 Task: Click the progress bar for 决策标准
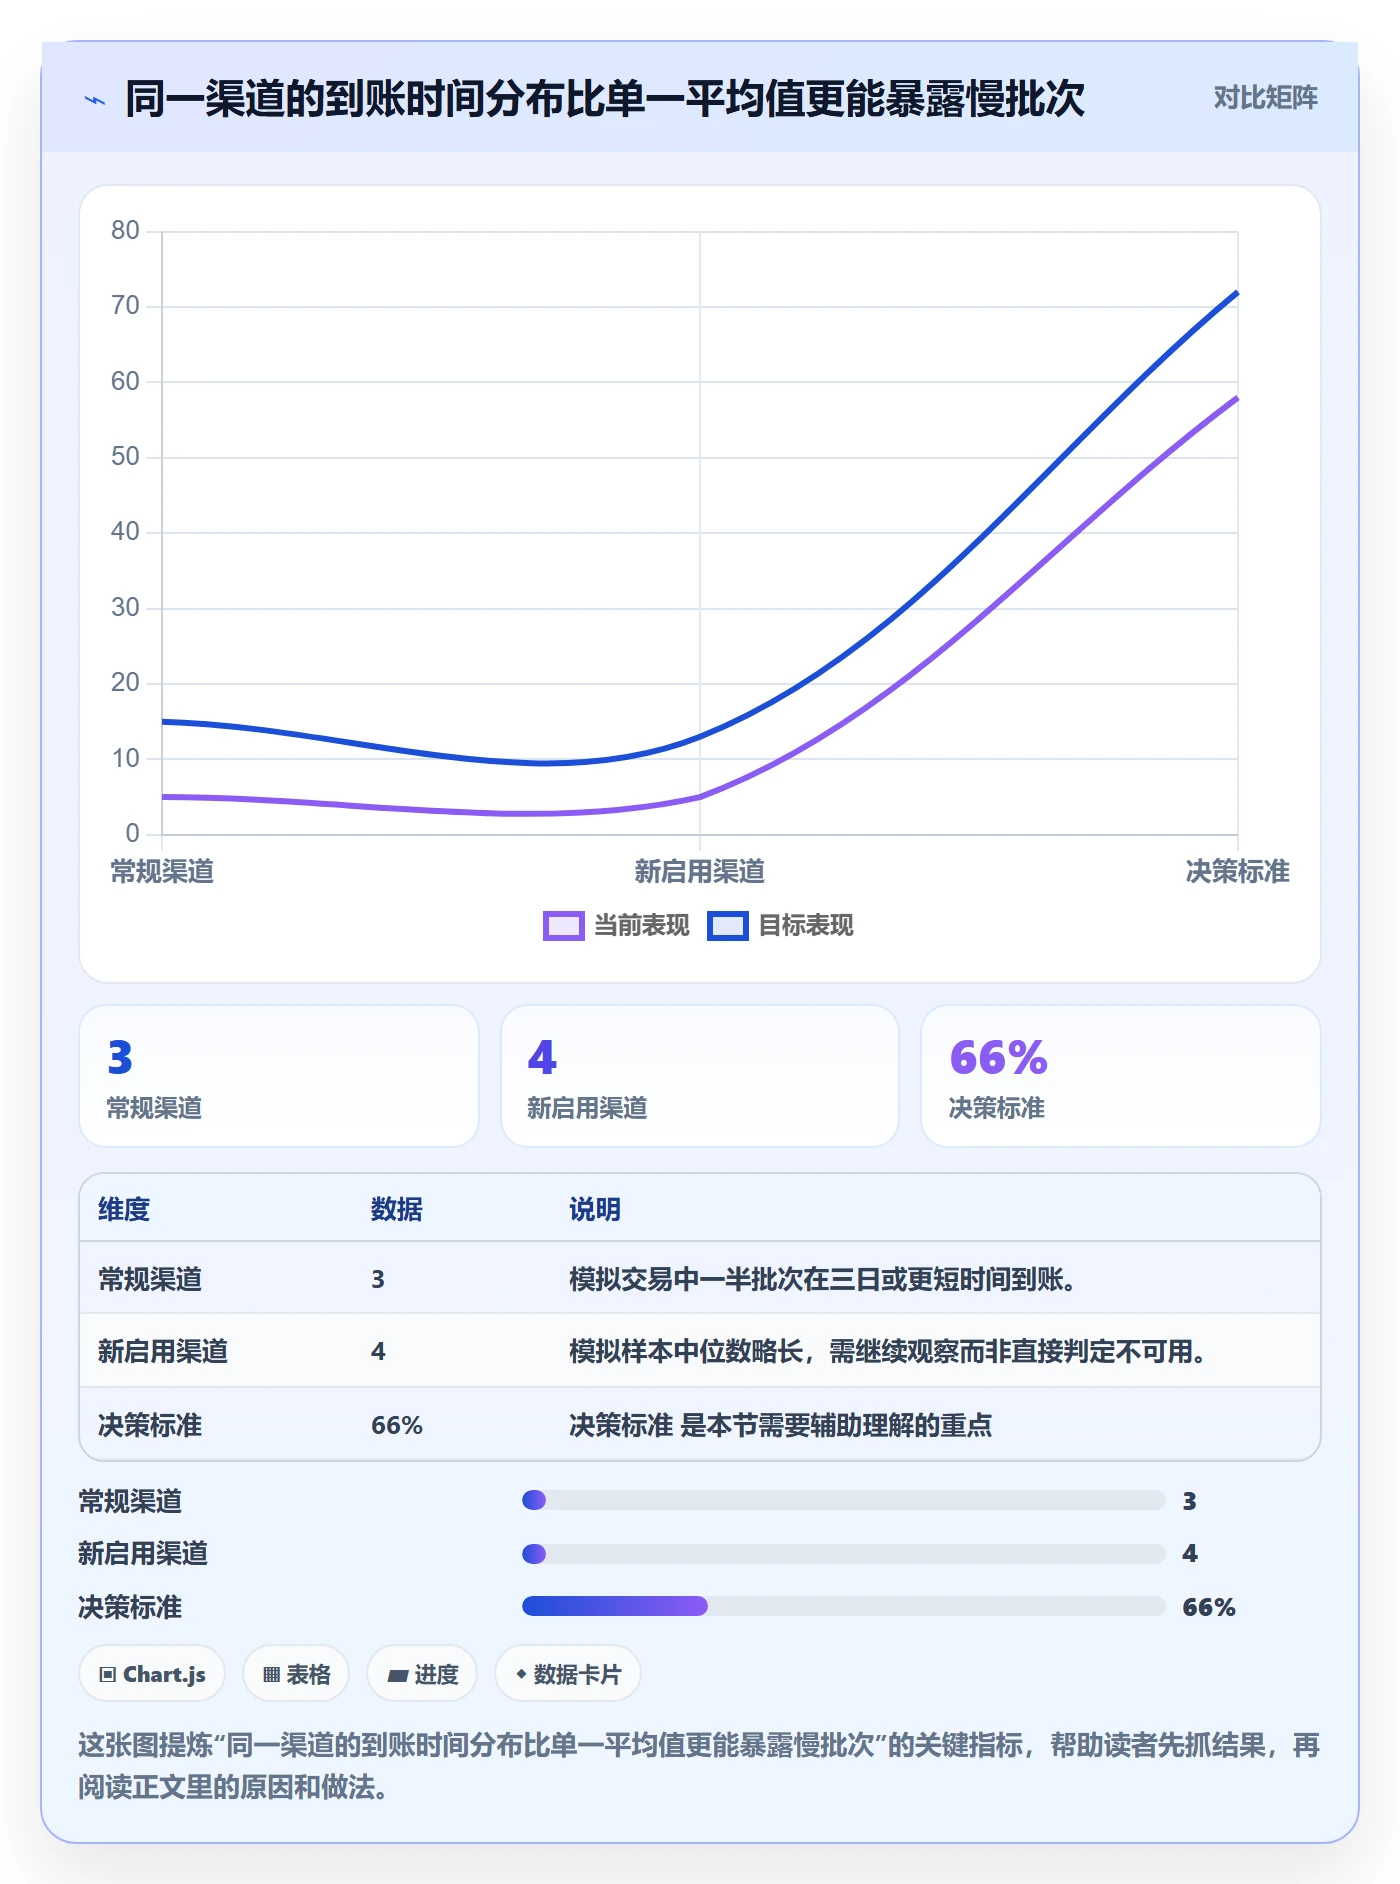pos(844,1606)
